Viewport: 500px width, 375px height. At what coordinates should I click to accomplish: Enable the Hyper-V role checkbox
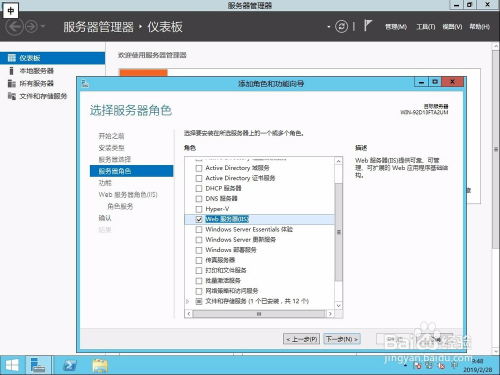click(x=199, y=209)
